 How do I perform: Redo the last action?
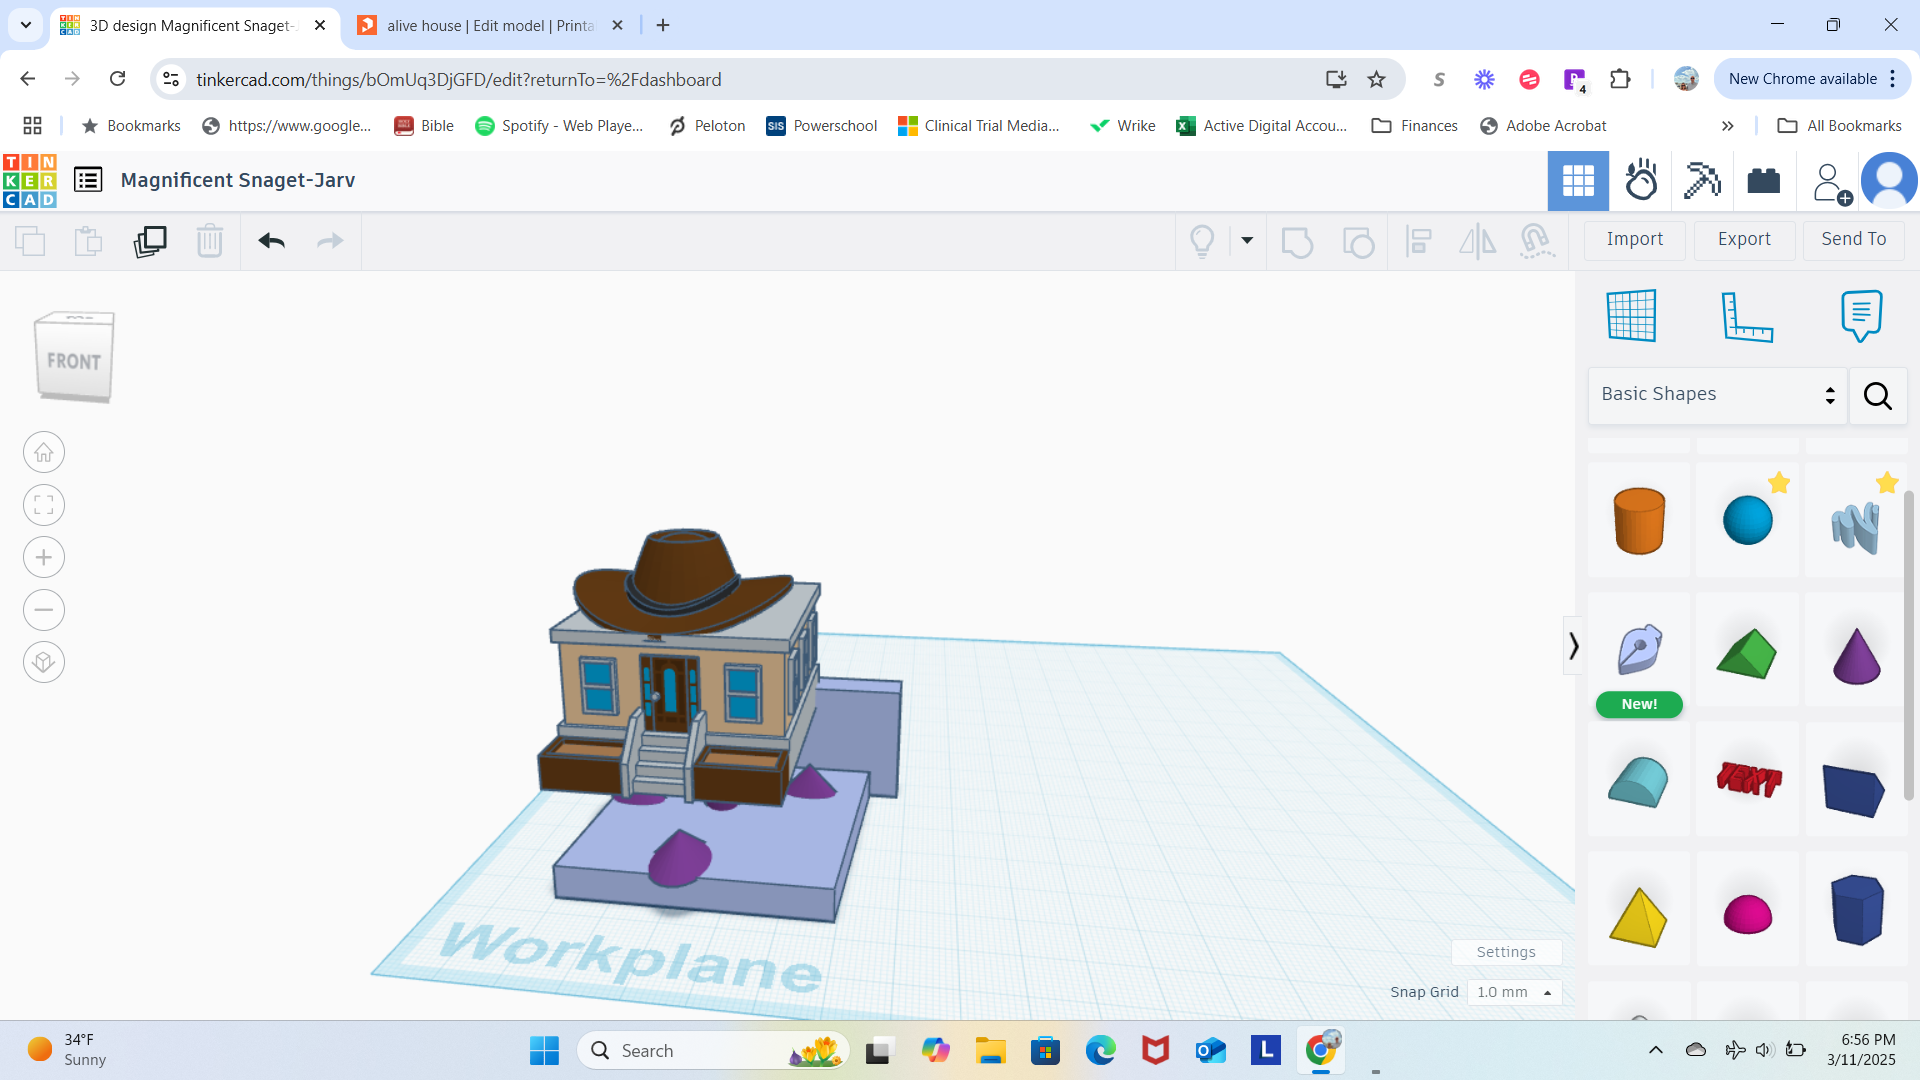(330, 241)
